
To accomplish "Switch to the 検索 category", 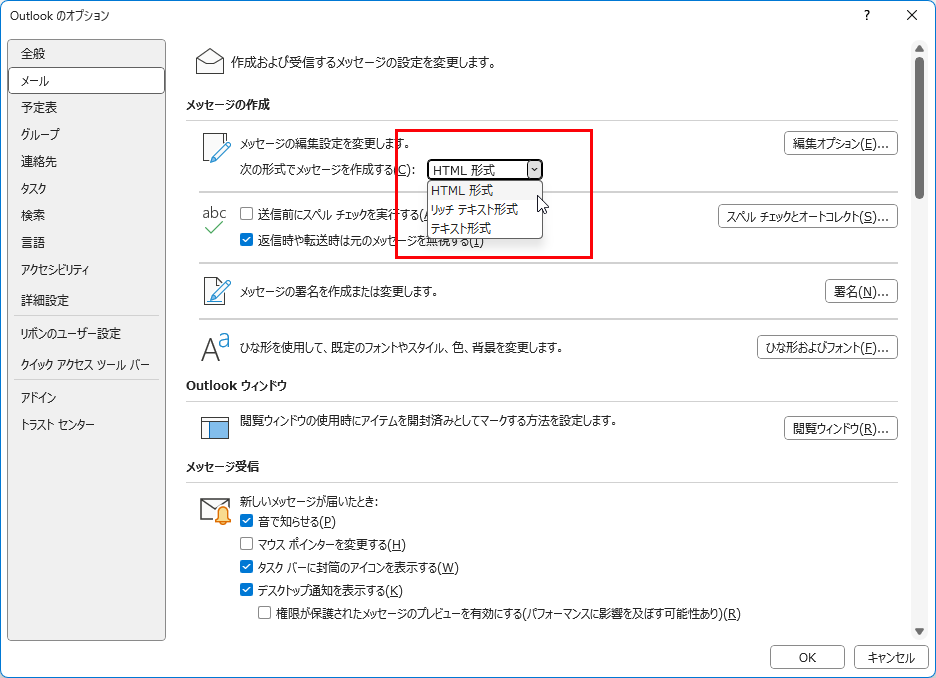I will (x=87, y=215).
